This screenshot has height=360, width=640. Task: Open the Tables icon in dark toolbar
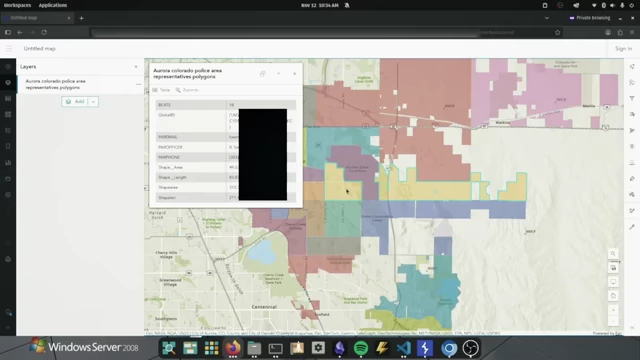8,98
